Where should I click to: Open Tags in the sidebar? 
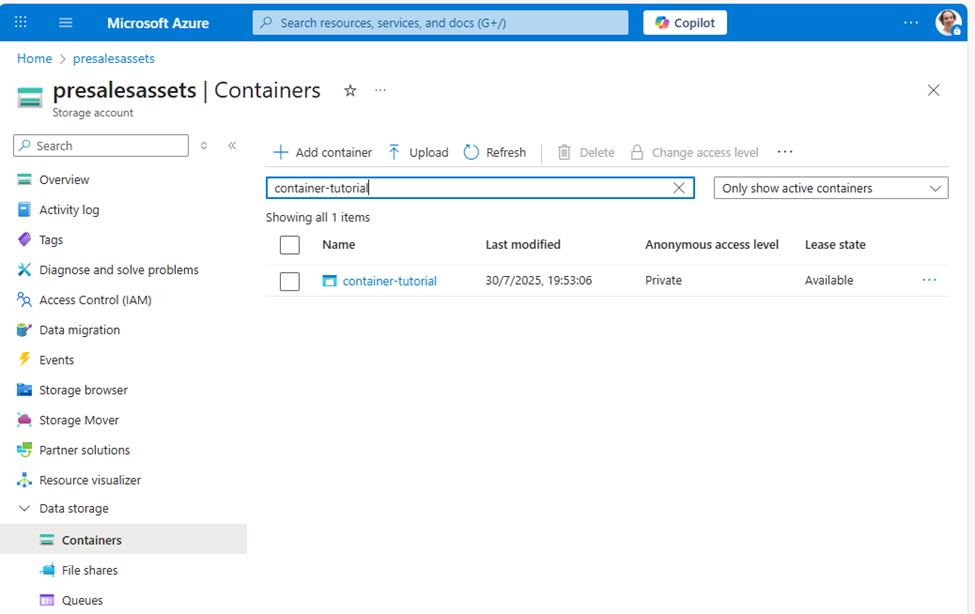tap(51, 240)
